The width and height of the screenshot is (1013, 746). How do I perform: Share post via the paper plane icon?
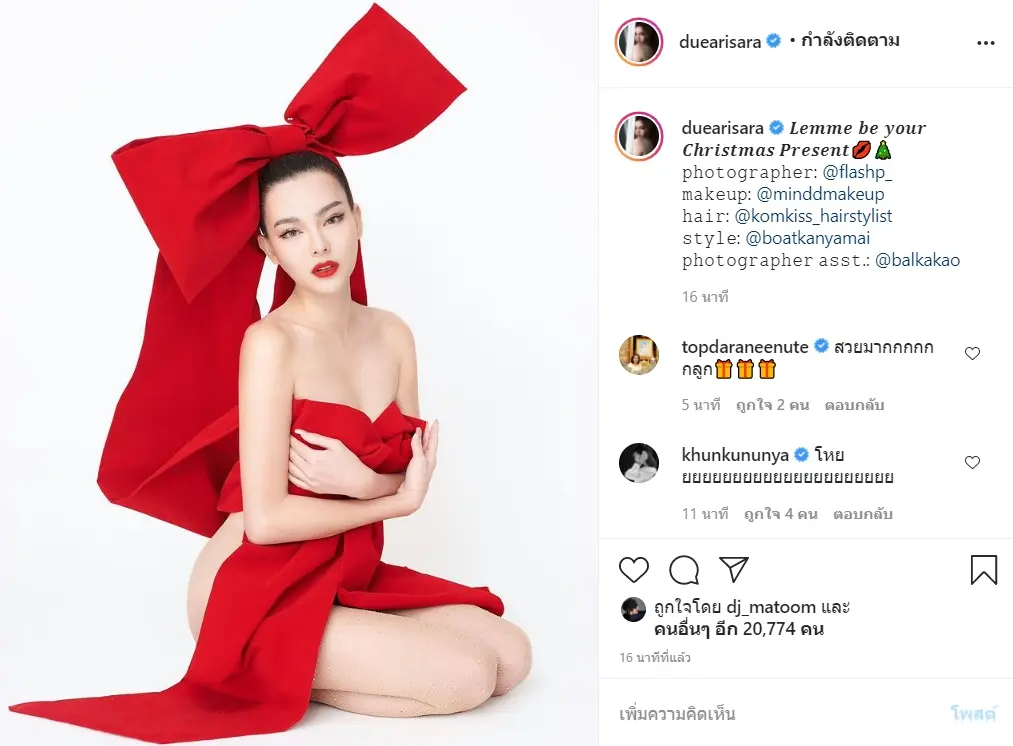click(734, 569)
